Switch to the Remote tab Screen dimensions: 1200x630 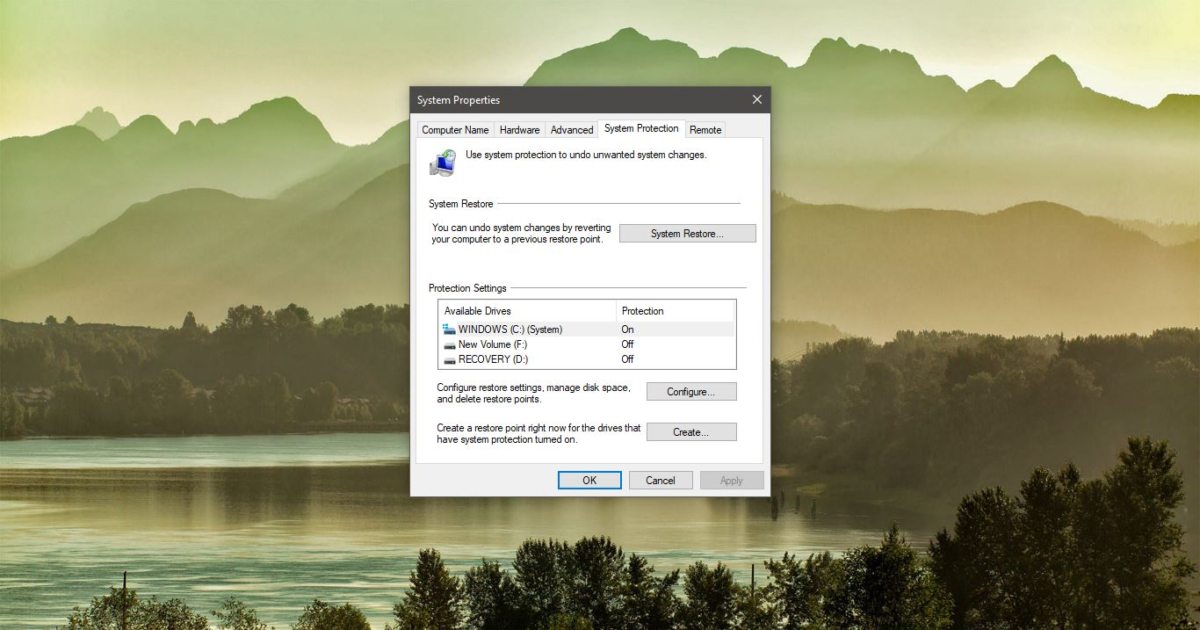tap(705, 129)
